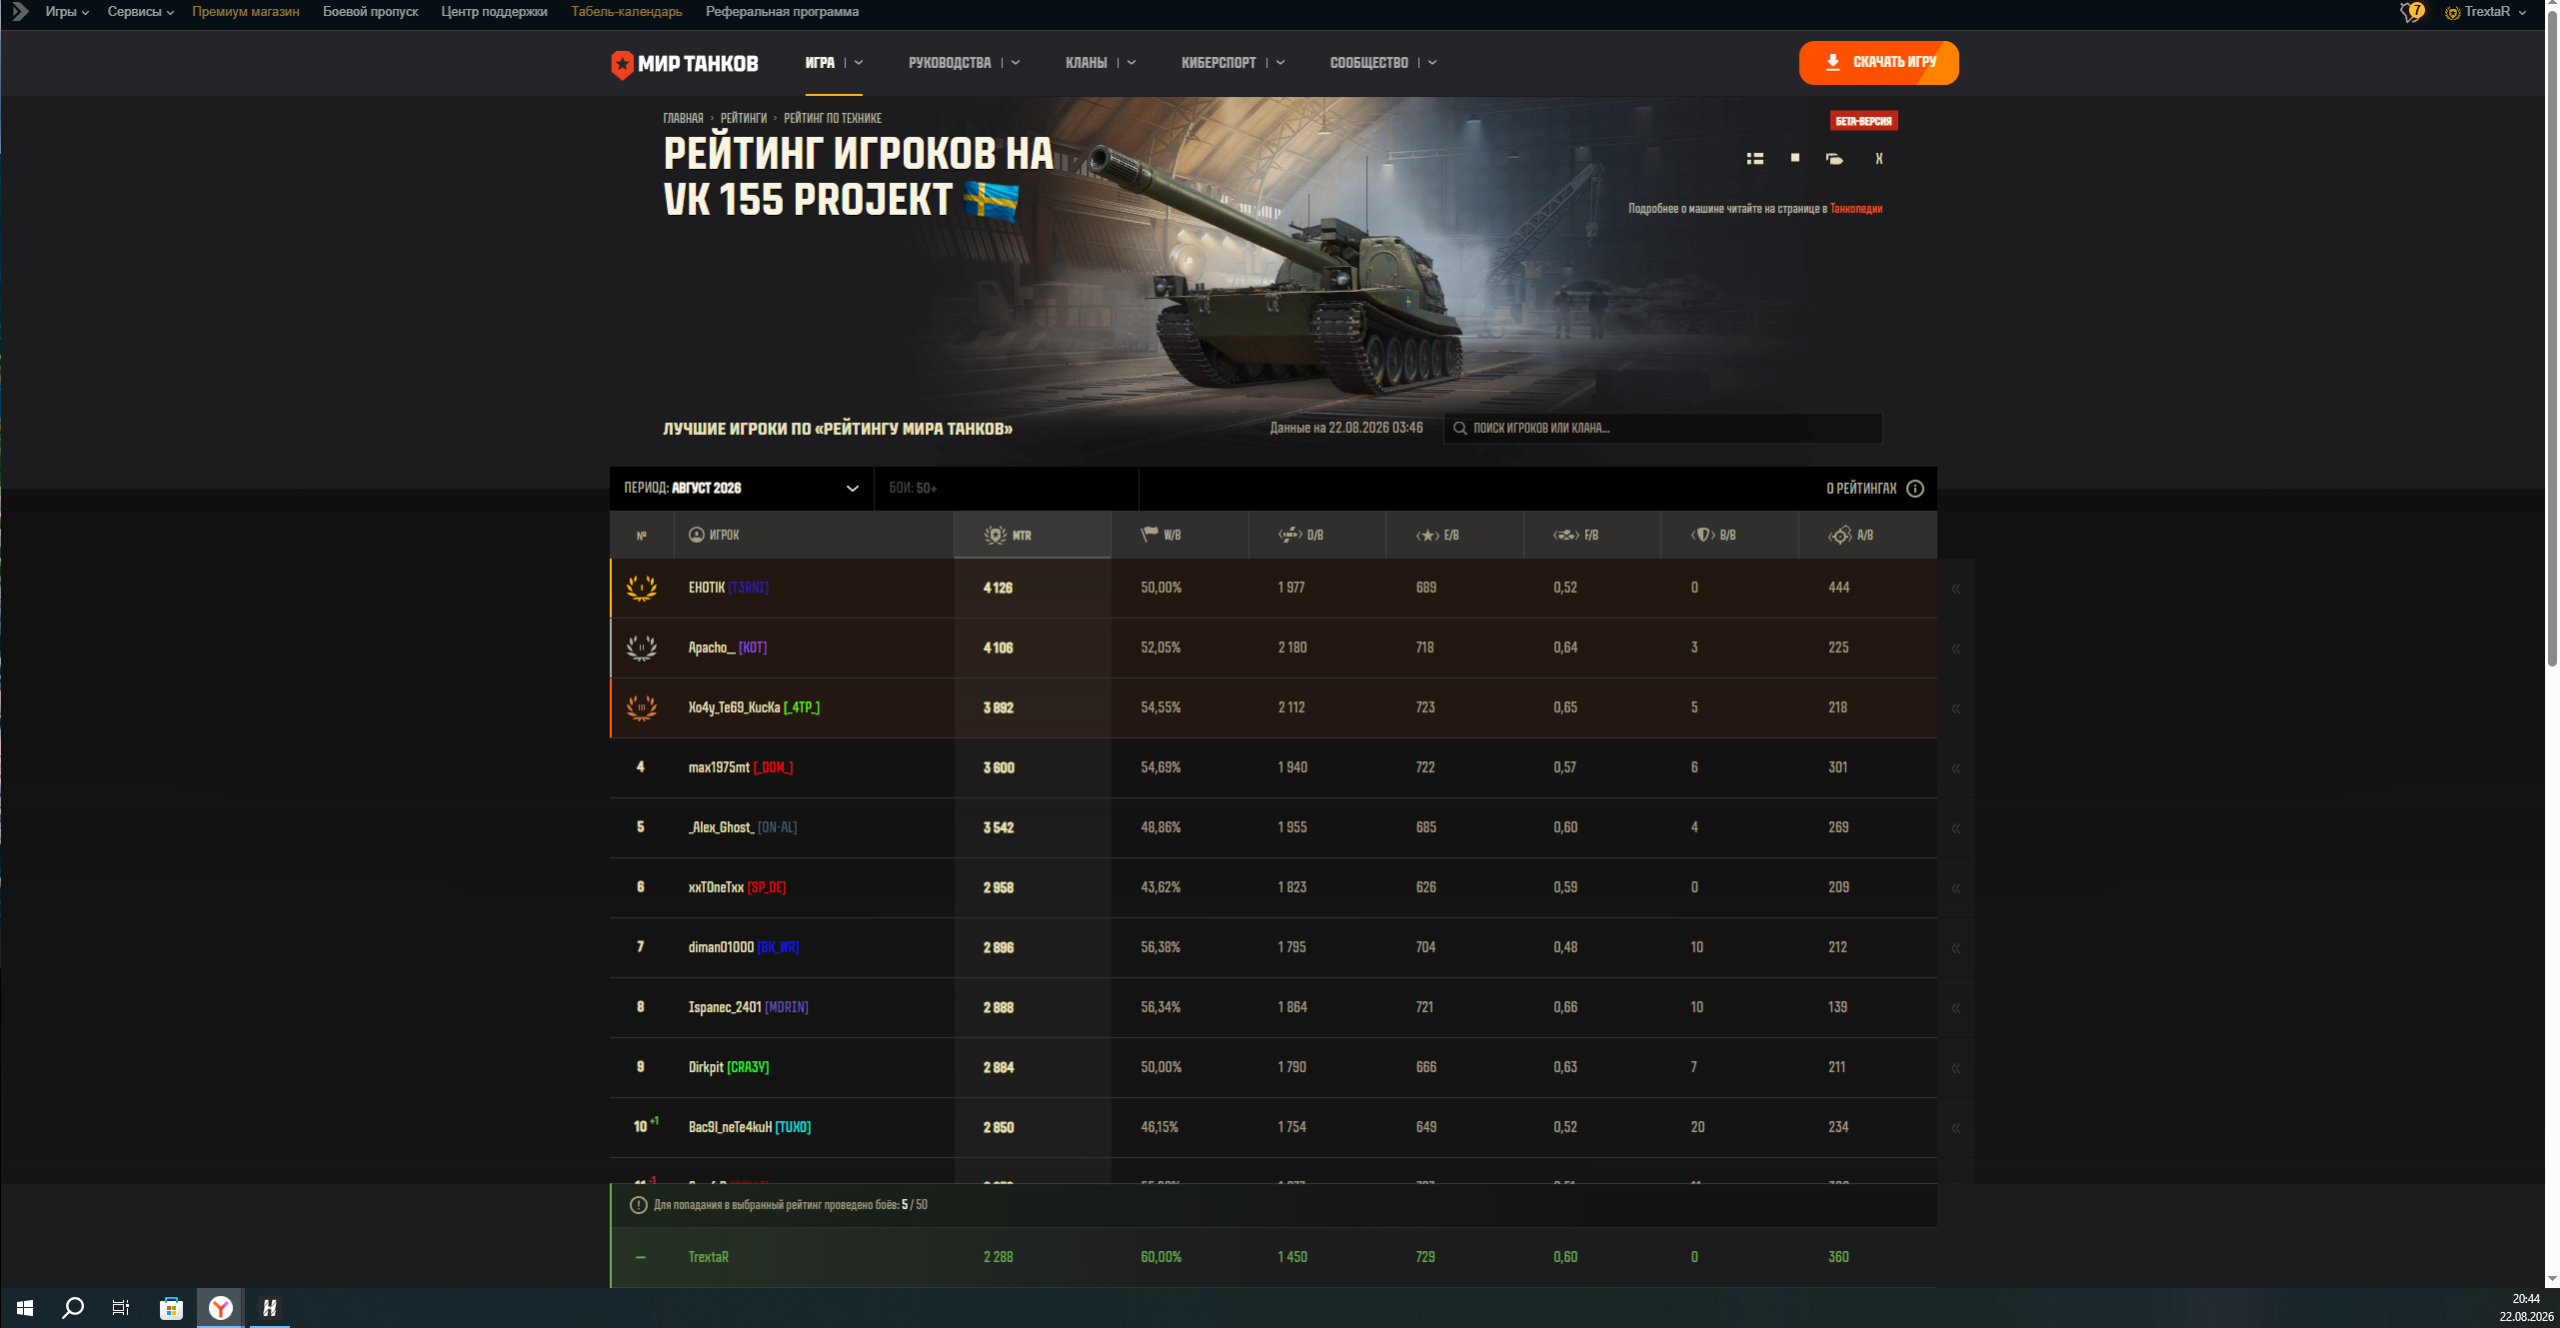Open the H app on the taskbar
The image size is (2560, 1328).
(x=269, y=1308)
